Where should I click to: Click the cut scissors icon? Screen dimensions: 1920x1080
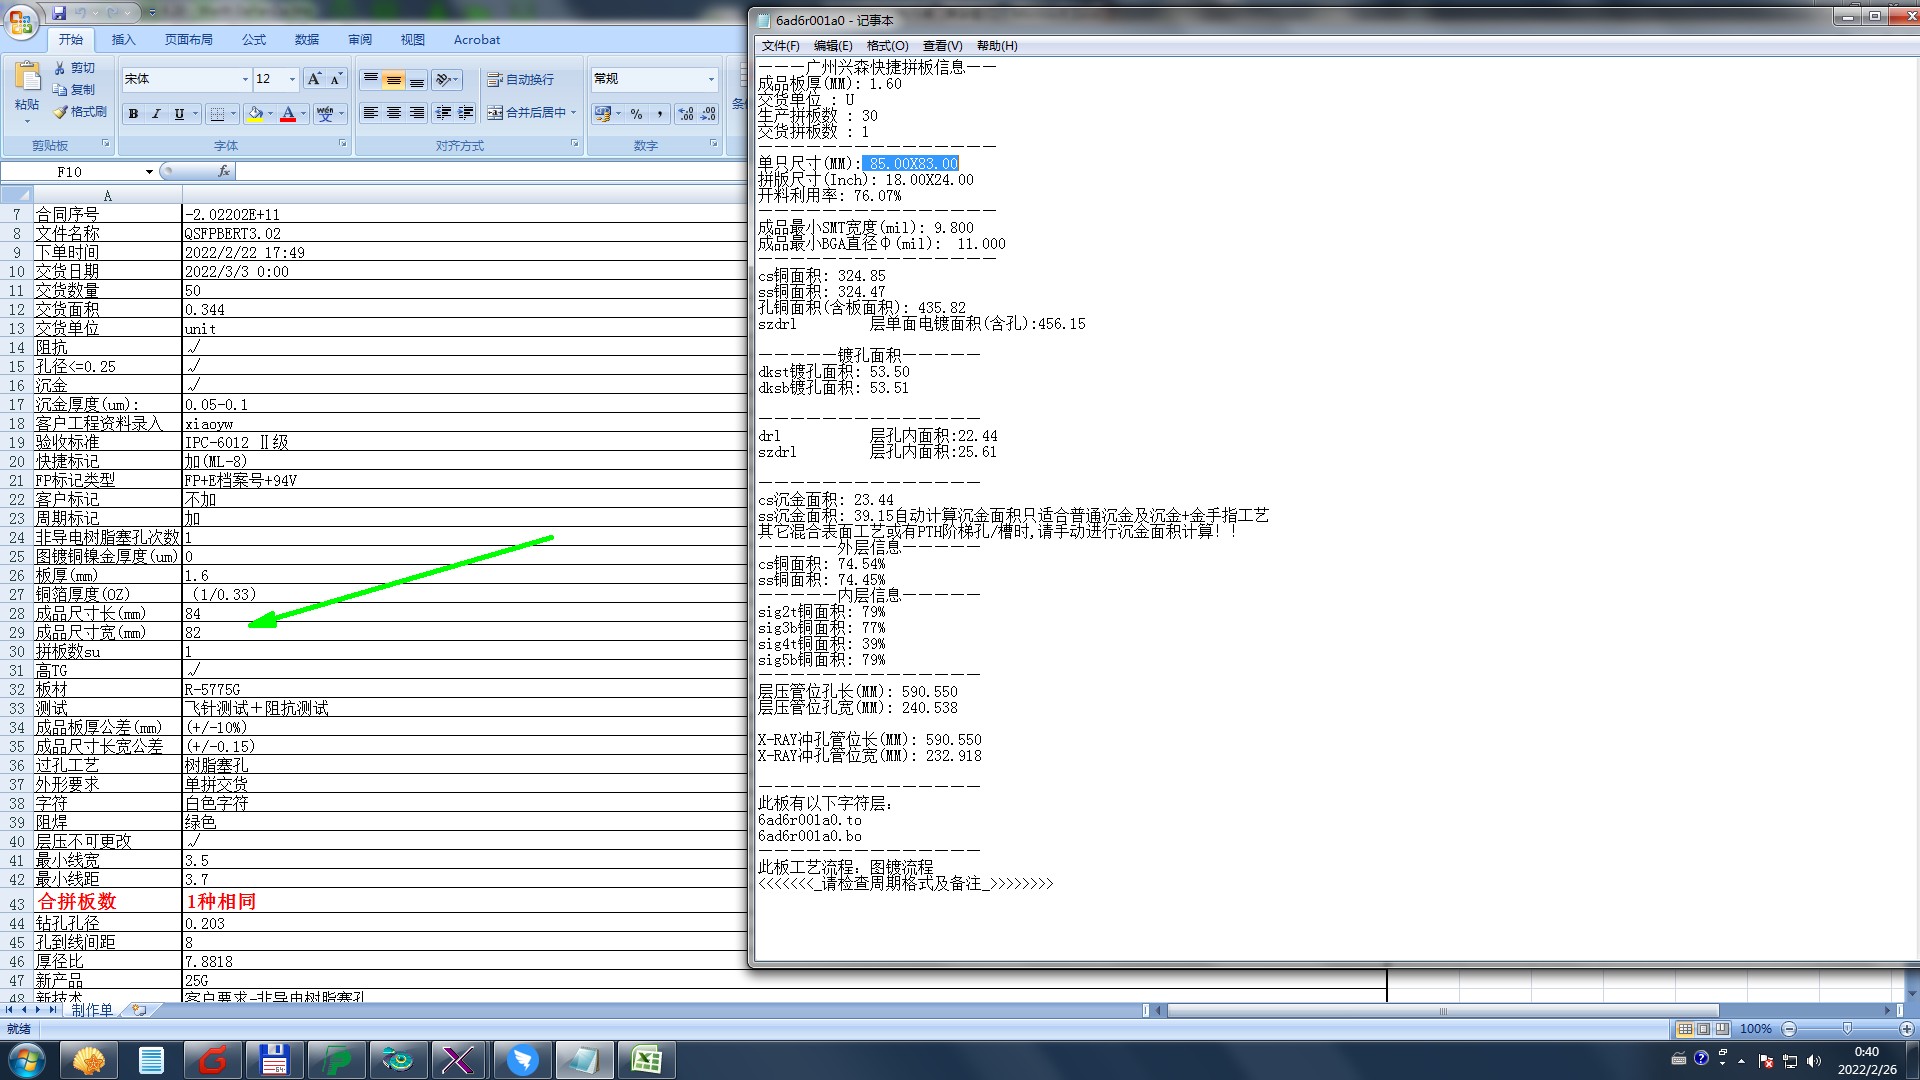coord(60,68)
